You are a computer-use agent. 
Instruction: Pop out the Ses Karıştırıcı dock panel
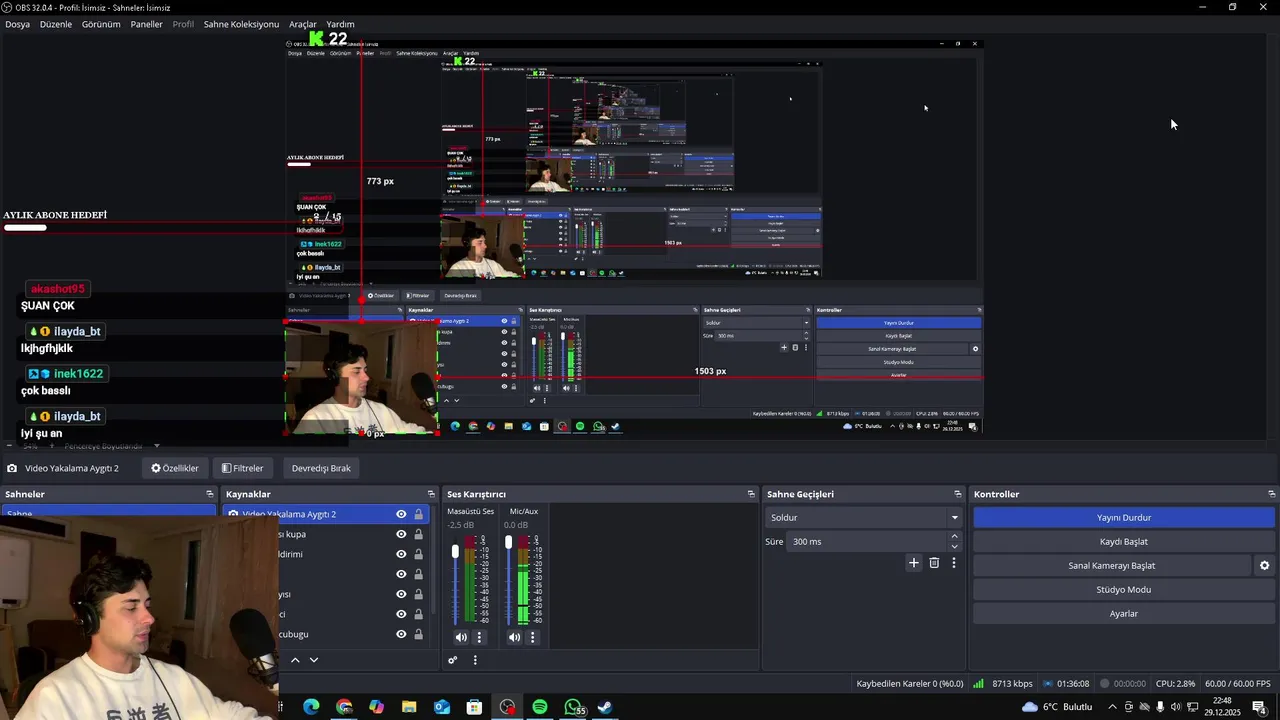point(751,494)
